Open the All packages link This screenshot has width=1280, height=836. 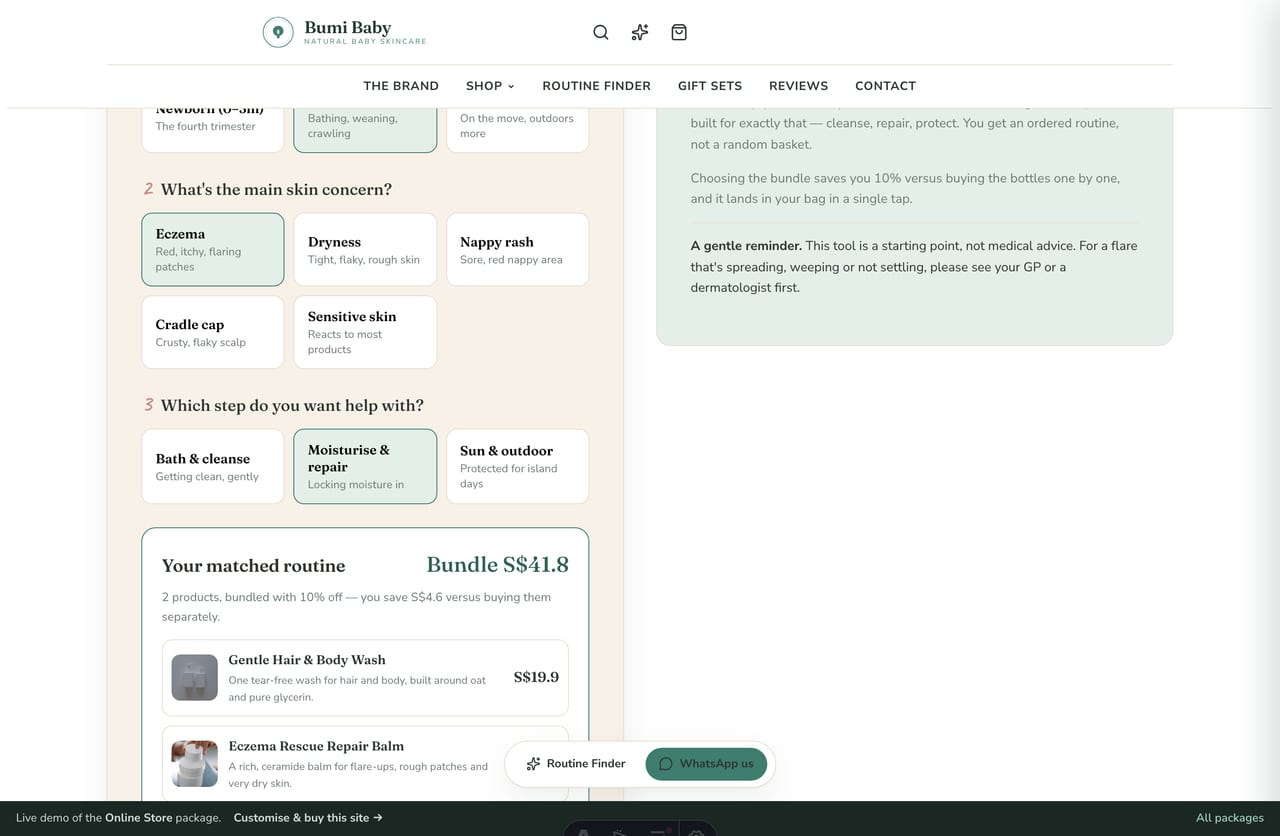click(1230, 818)
